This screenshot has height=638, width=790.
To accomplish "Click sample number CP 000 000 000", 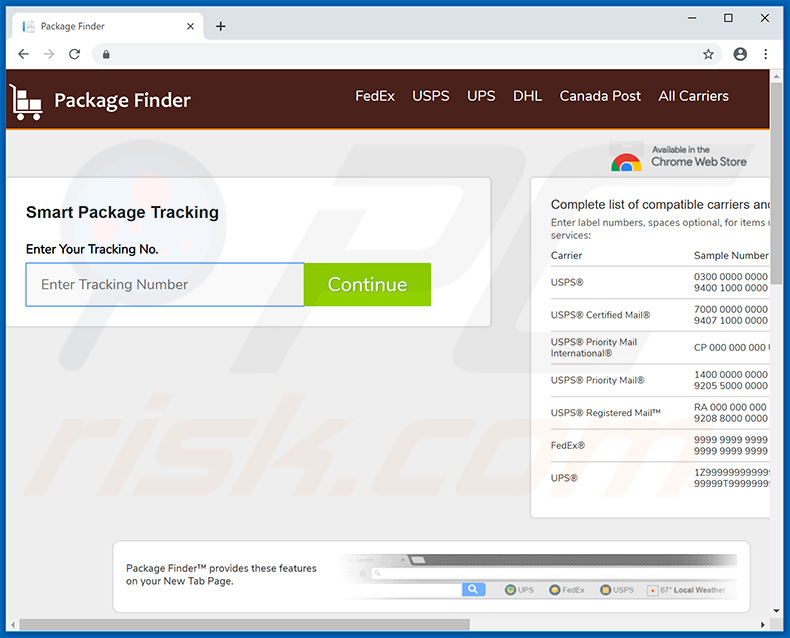I will pos(731,348).
